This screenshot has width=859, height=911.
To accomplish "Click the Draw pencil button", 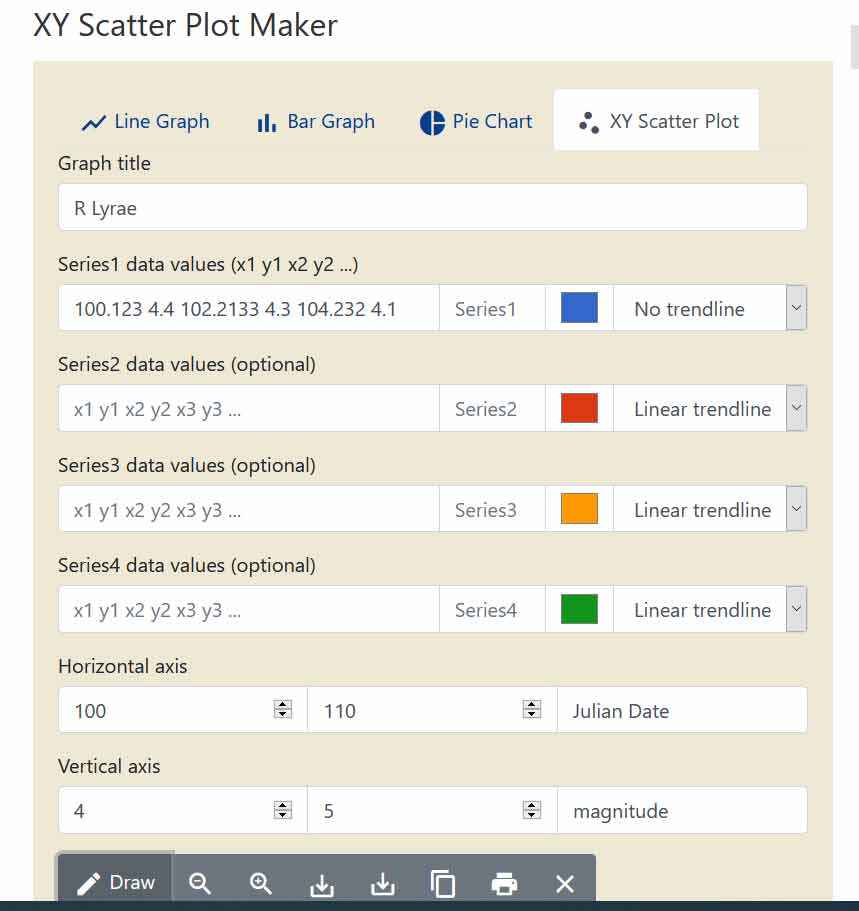I will 115,883.
